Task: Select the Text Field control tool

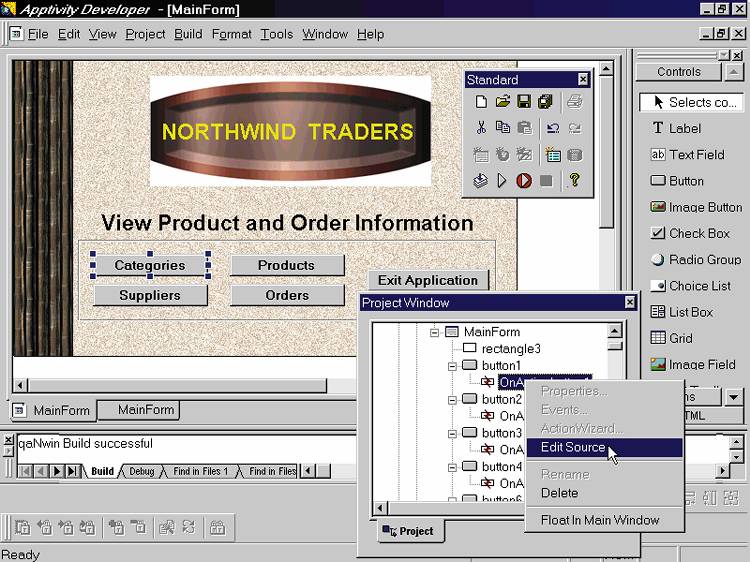Action: pos(687,154)
